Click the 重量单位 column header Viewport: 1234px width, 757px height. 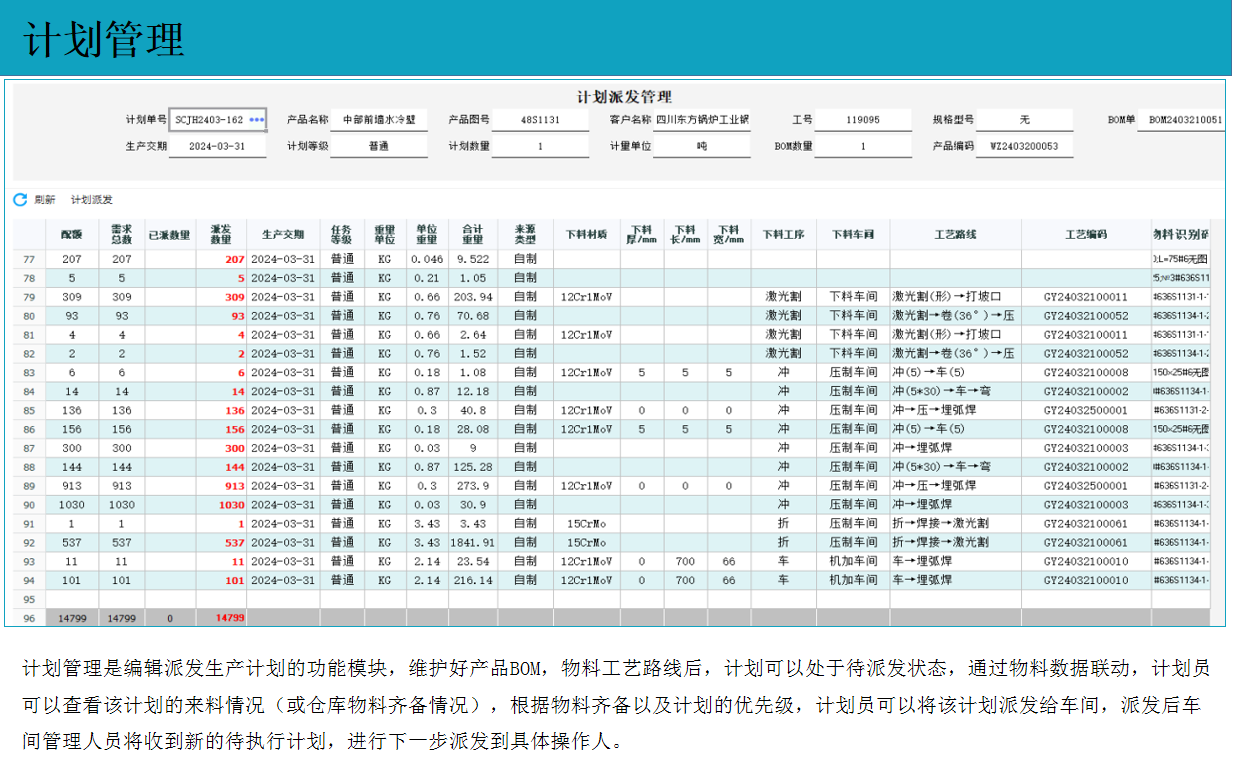pyautogui.click(x=384, y=234)
